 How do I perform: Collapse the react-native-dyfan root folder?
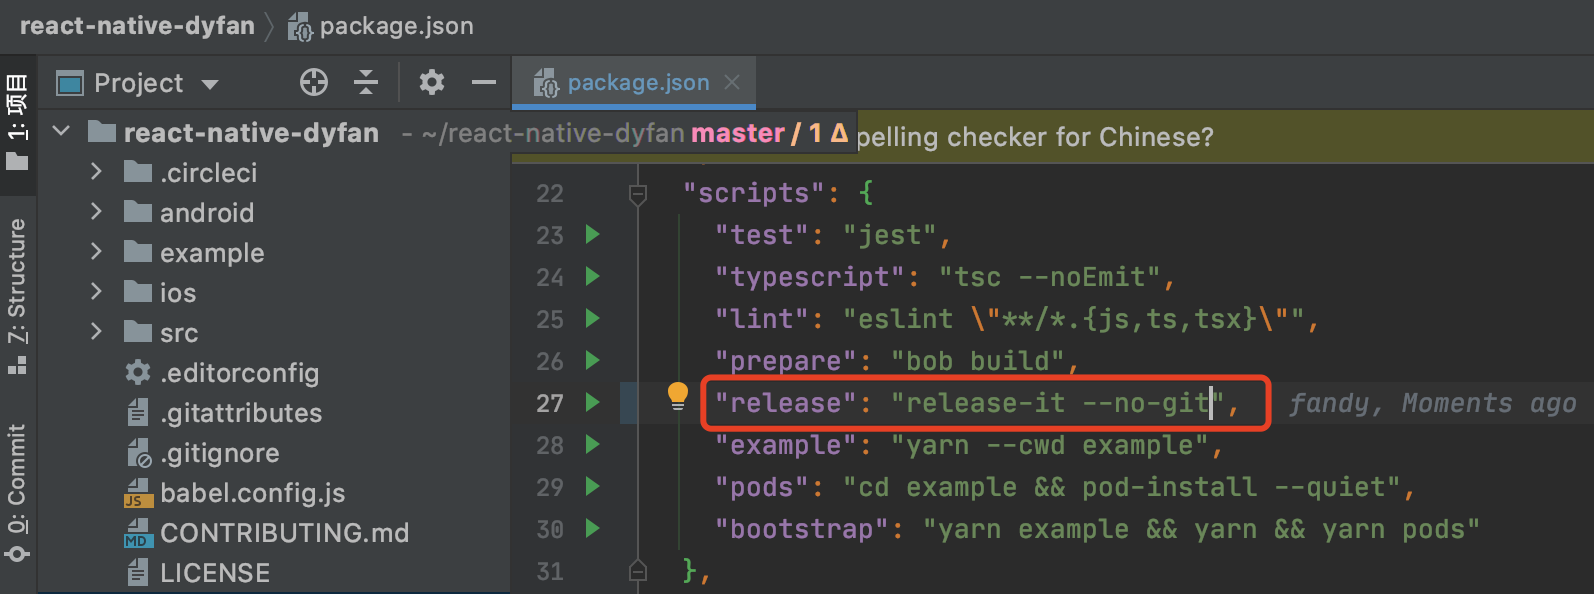[62, 132]
